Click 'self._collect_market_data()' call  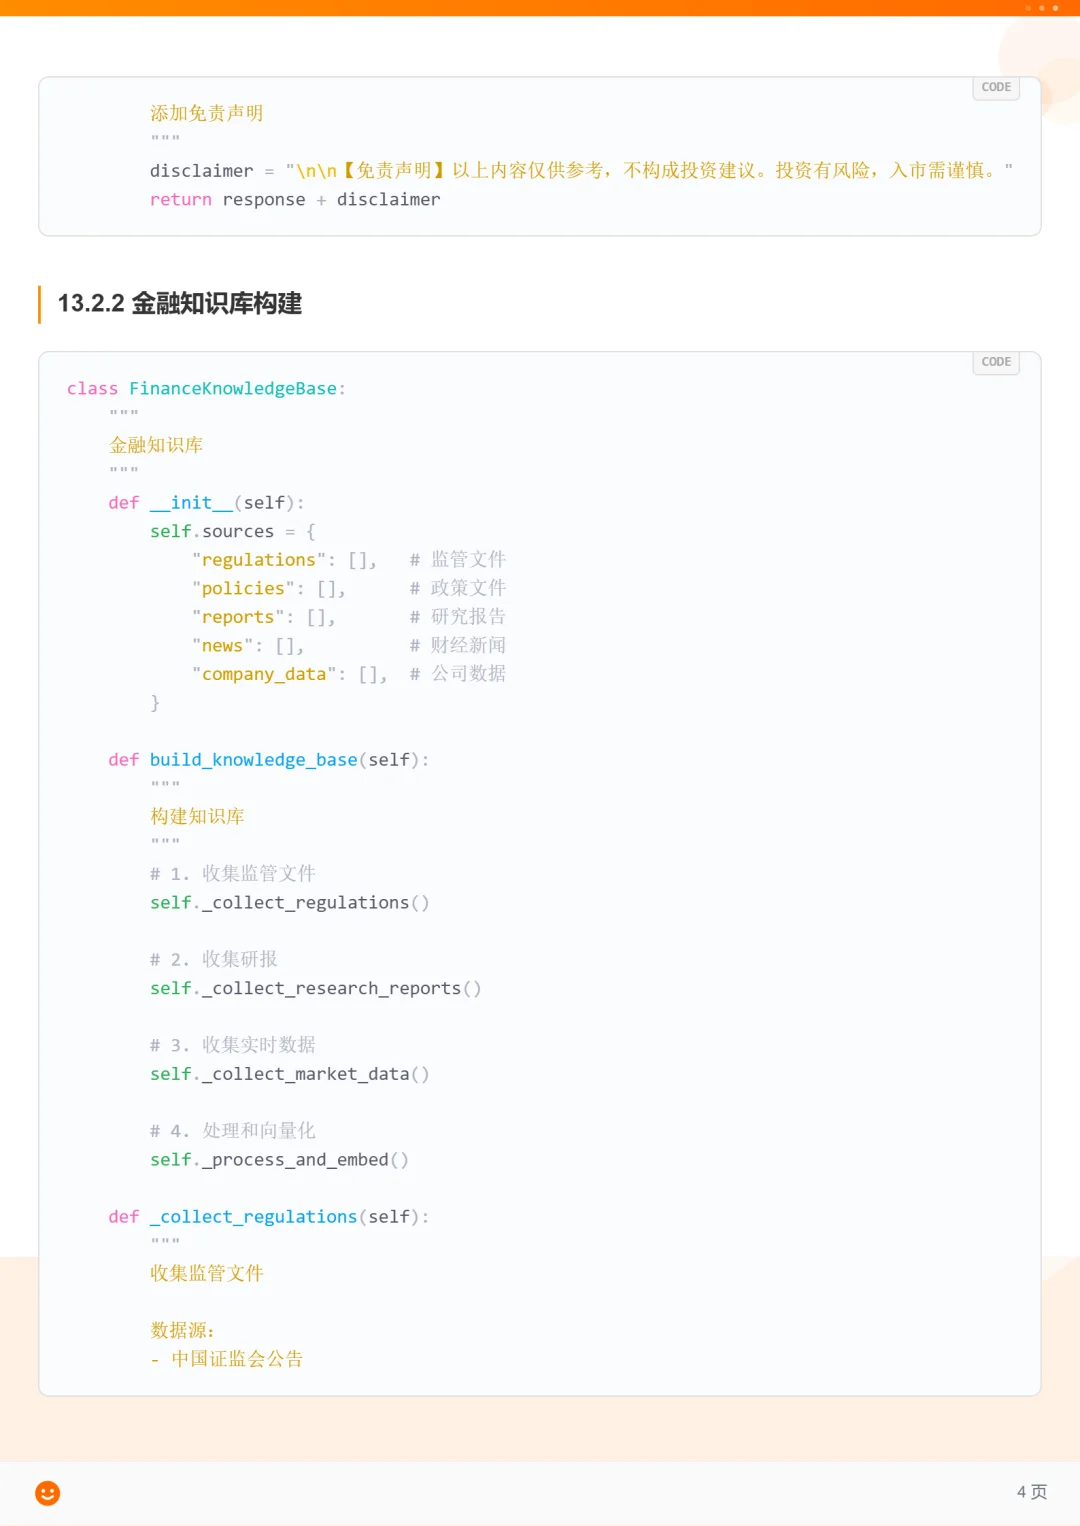pos(290,1074)
